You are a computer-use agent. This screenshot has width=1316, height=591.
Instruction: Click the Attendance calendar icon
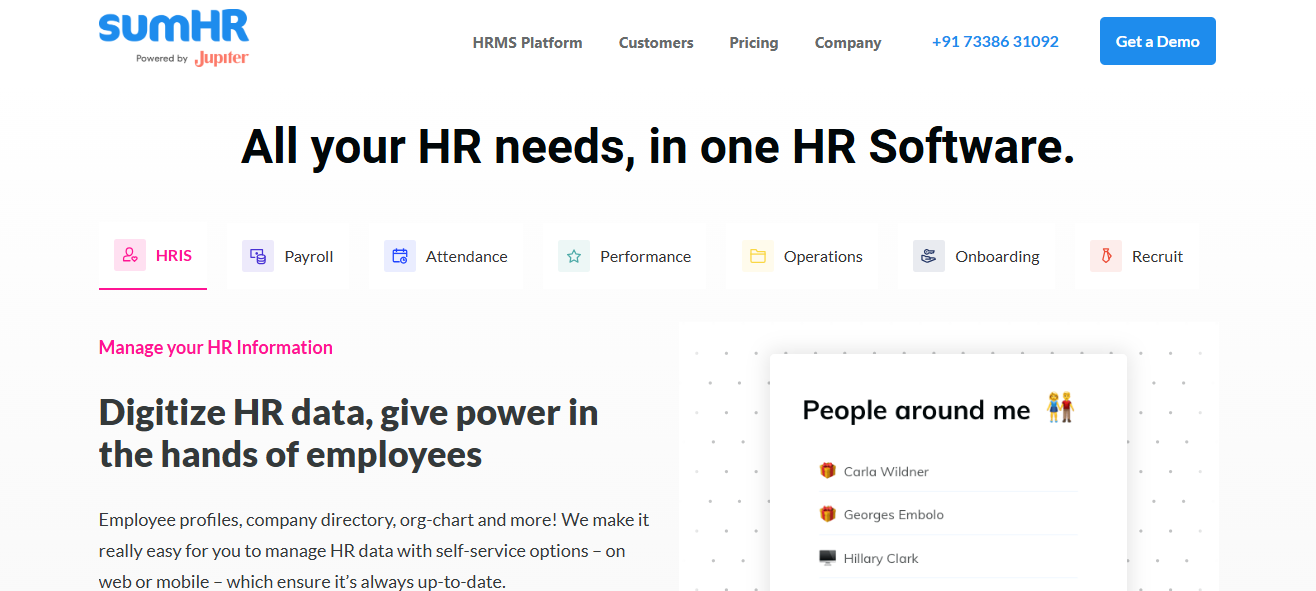point(400,256)
